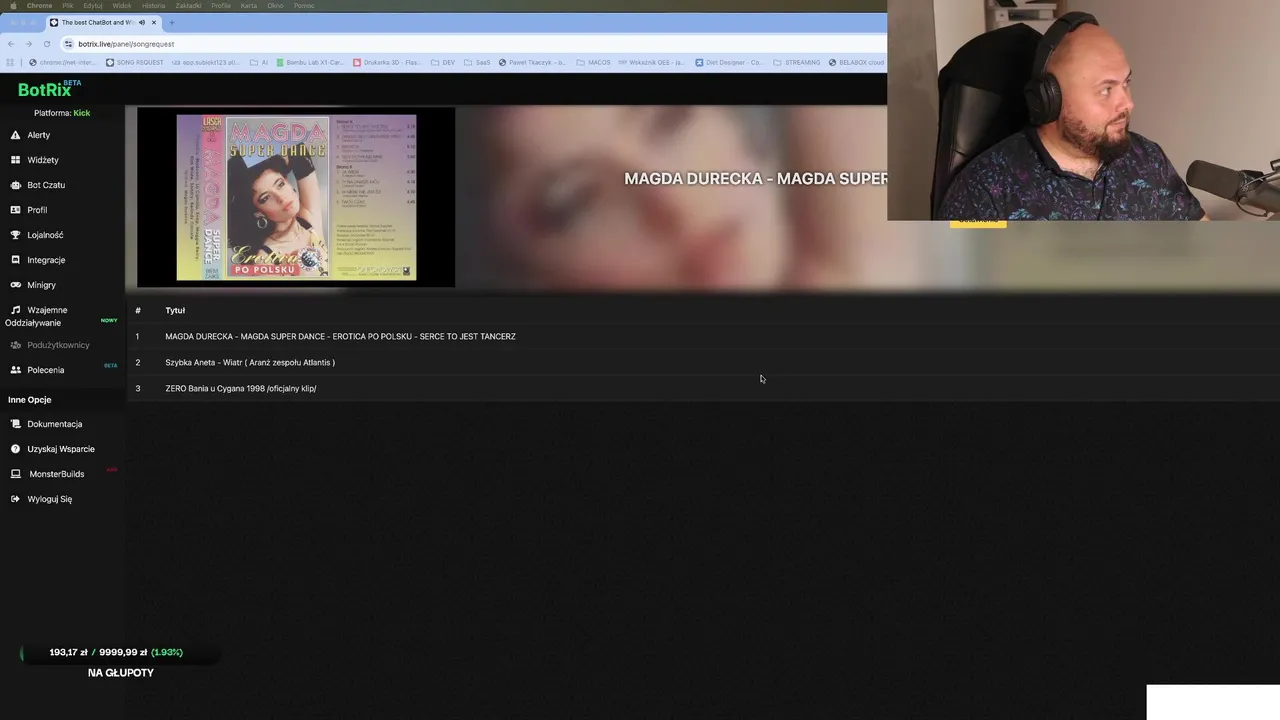Open Zakładki menu
This screenshot has height=720, width=1280.
click(188, 5)
